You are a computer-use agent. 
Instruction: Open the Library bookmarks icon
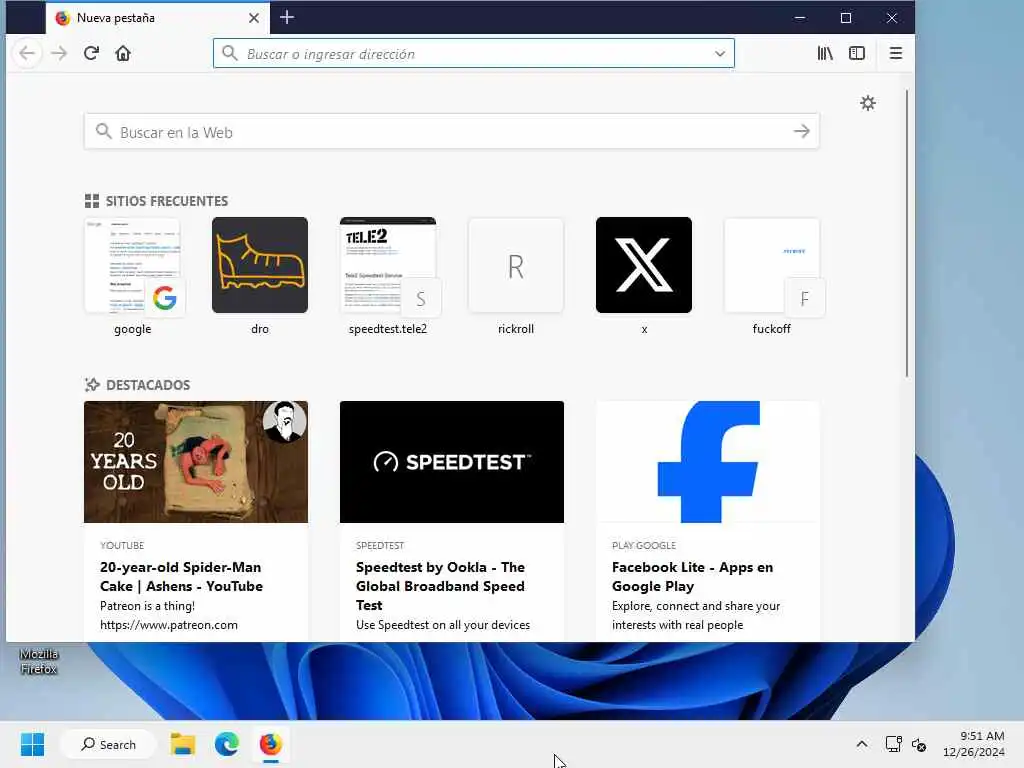825,54
